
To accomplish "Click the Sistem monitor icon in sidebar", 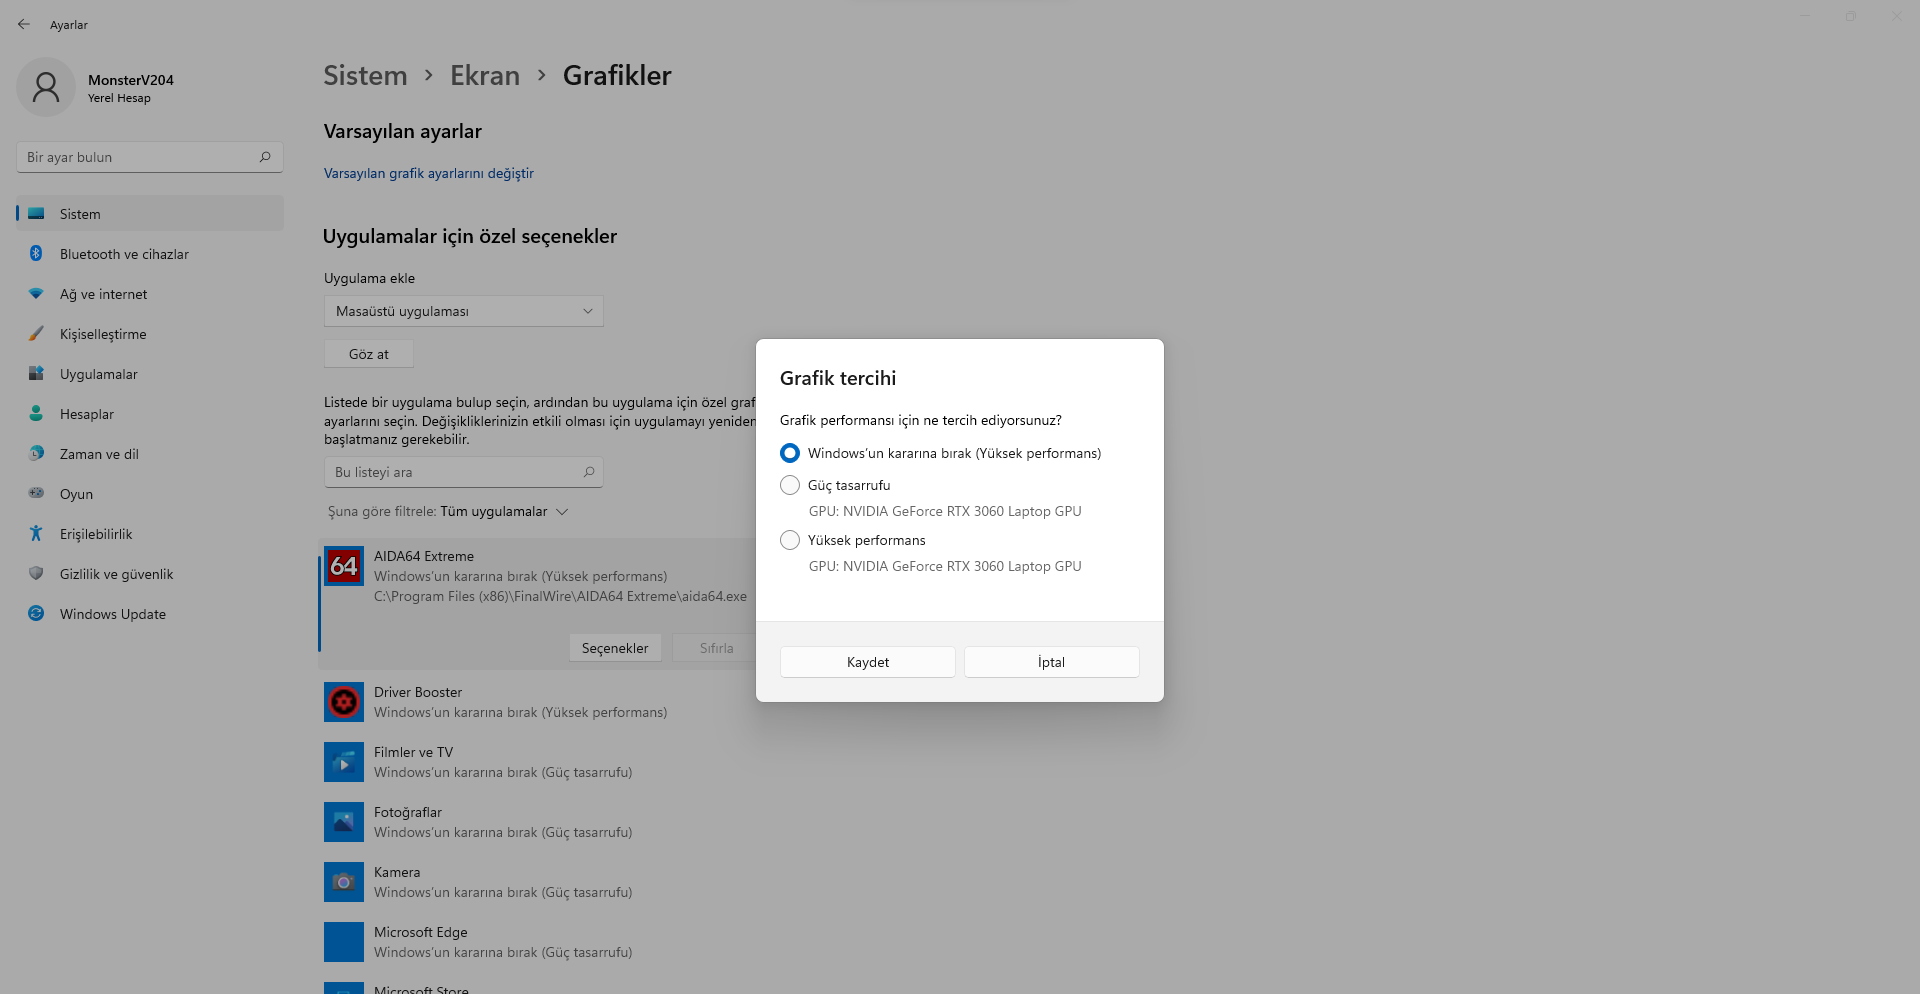I will [36, 214].
